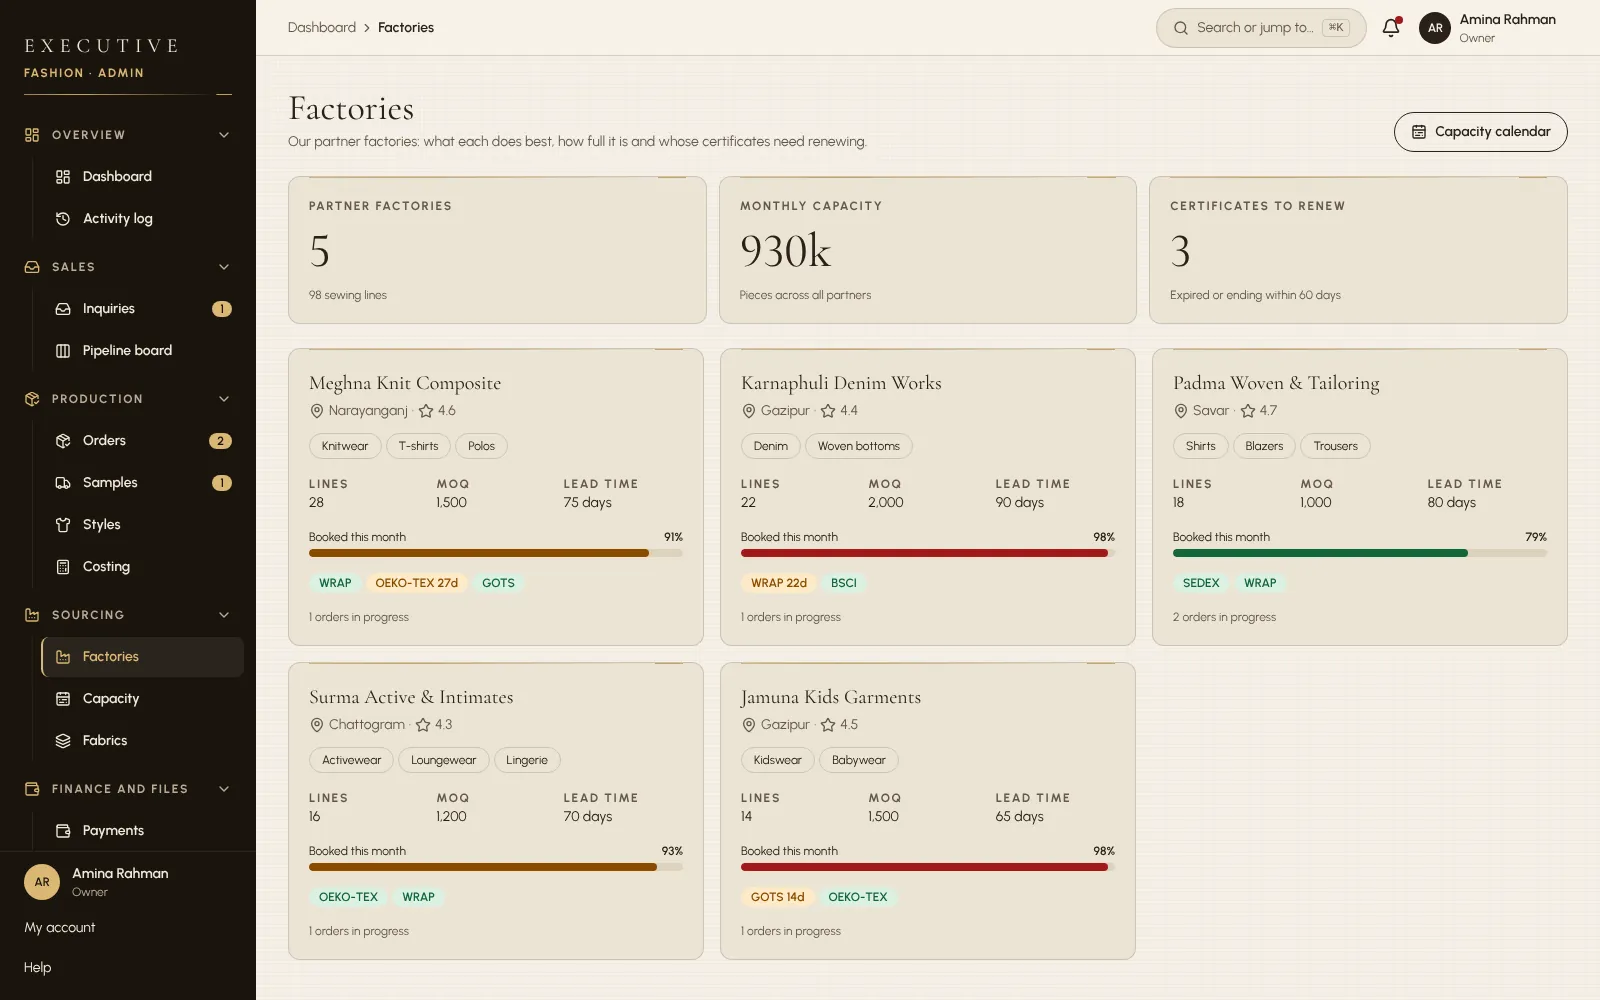Click the WRAP 22d certificate badge

[779, 583]
